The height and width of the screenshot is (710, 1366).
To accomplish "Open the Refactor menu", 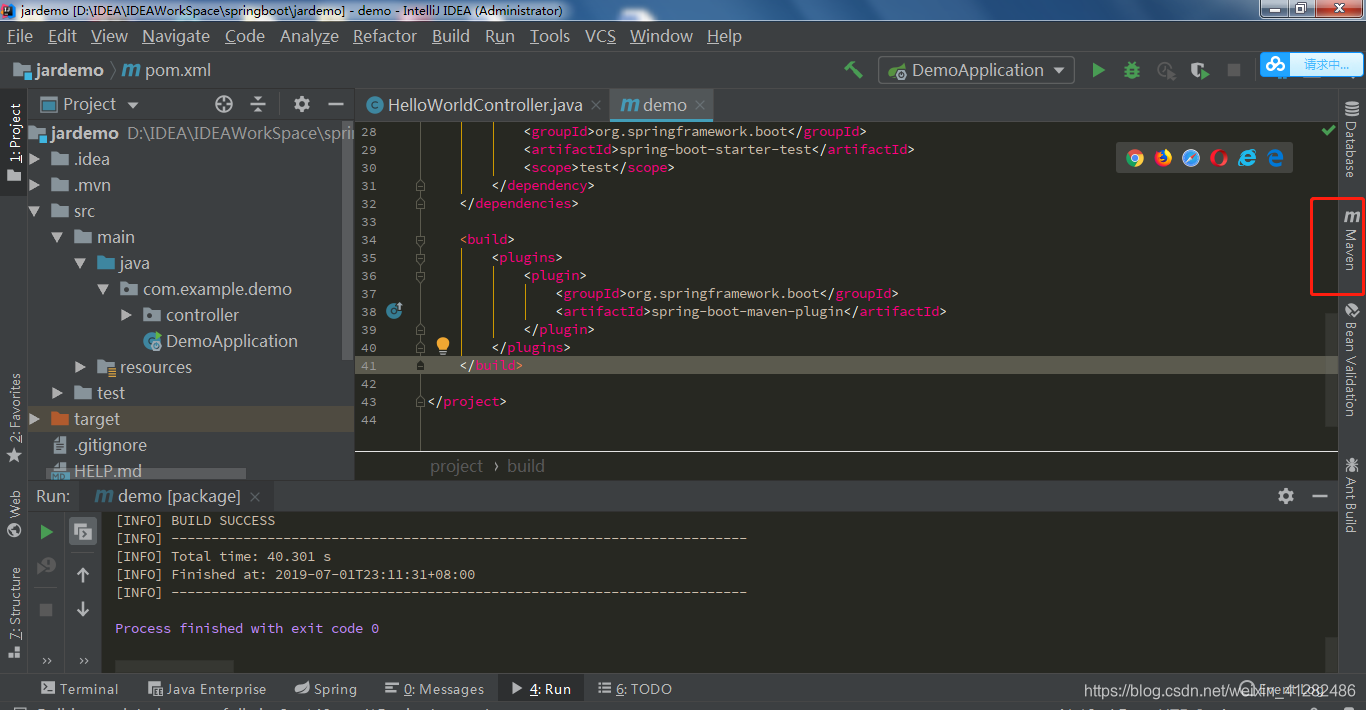I will pos(384,36).
